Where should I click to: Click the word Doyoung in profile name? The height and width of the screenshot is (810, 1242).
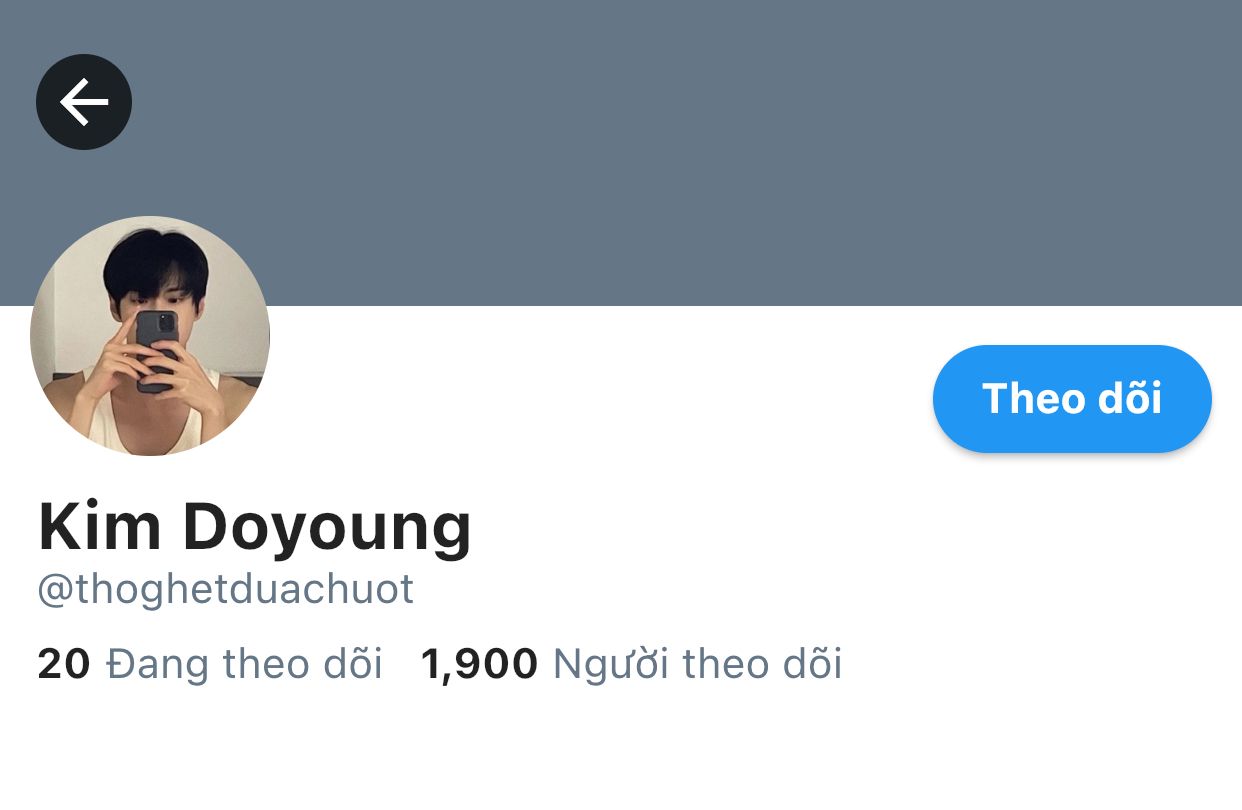pyautogui.click(x=327, y=528)
